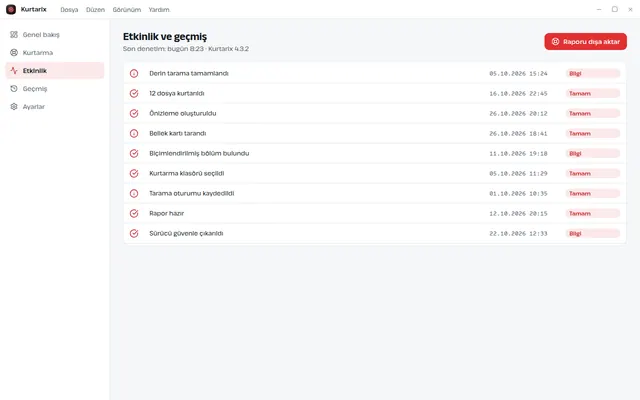640x400 pixels.
Task: Click the check icon beside Biçimlendirilmiş bölüm bulundu
Action: (x=134, y=153)
